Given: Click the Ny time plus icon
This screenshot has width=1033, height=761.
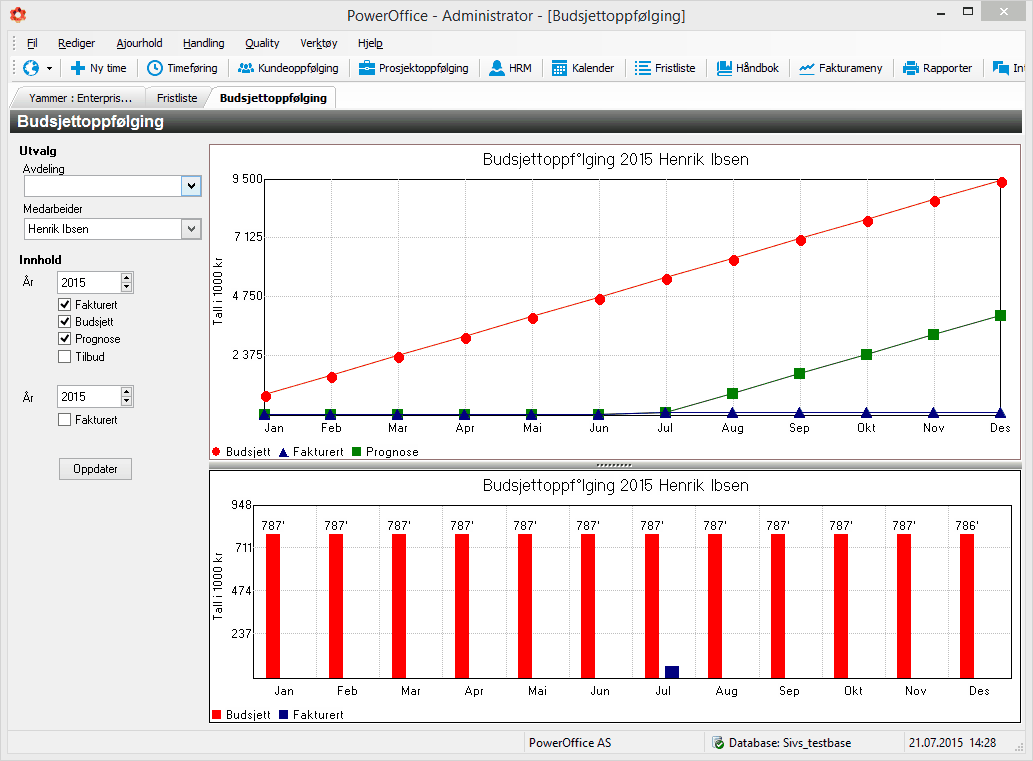Looking at the screenshot, I should [x=78, y=68].
